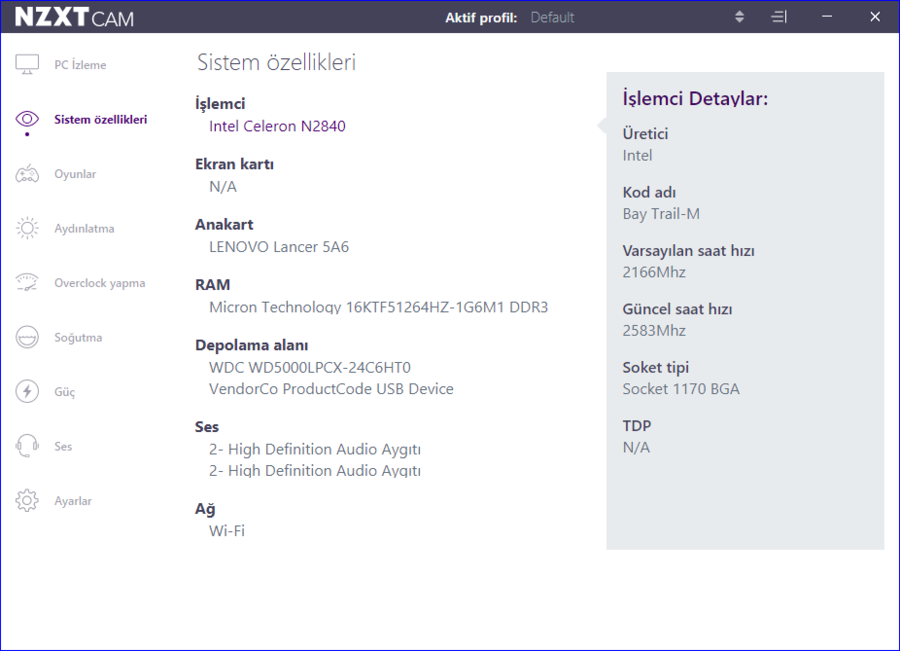Click the İşlemci Detaylar panel title
Viewport: 900px width, 651px height.
click(x=695, y=99)
